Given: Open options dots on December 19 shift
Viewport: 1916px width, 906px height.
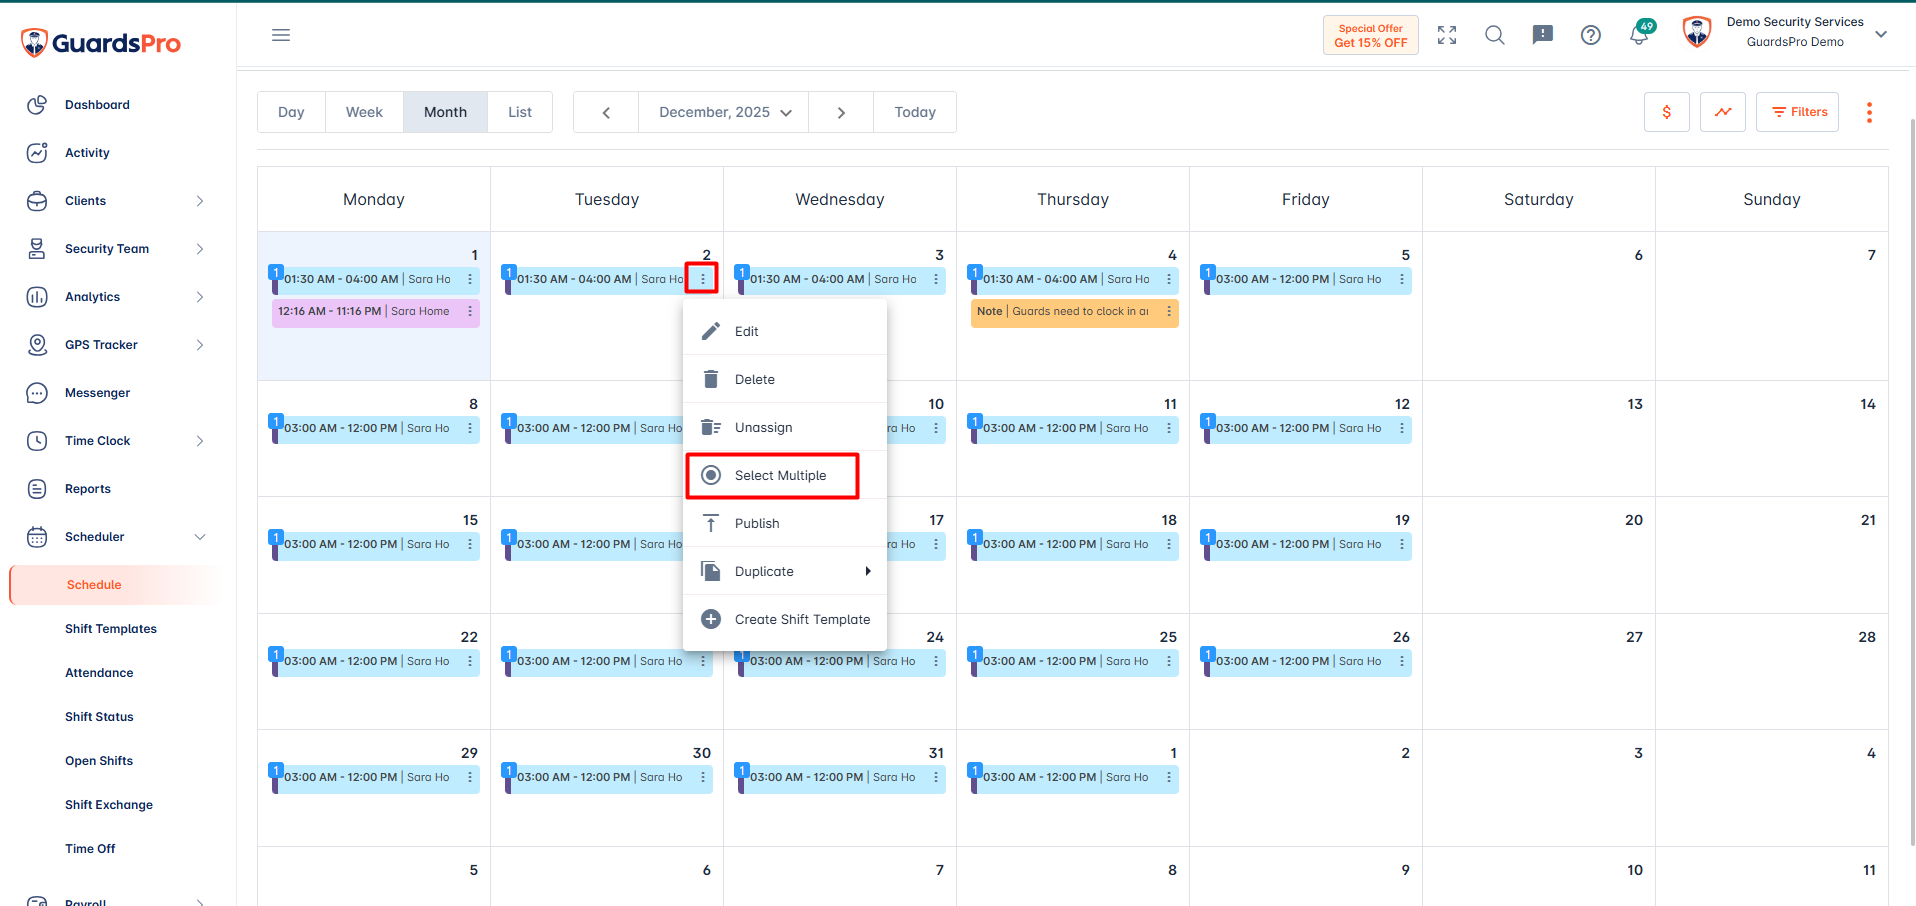Looking at the screenshot, I should [x=1402, y=544].
